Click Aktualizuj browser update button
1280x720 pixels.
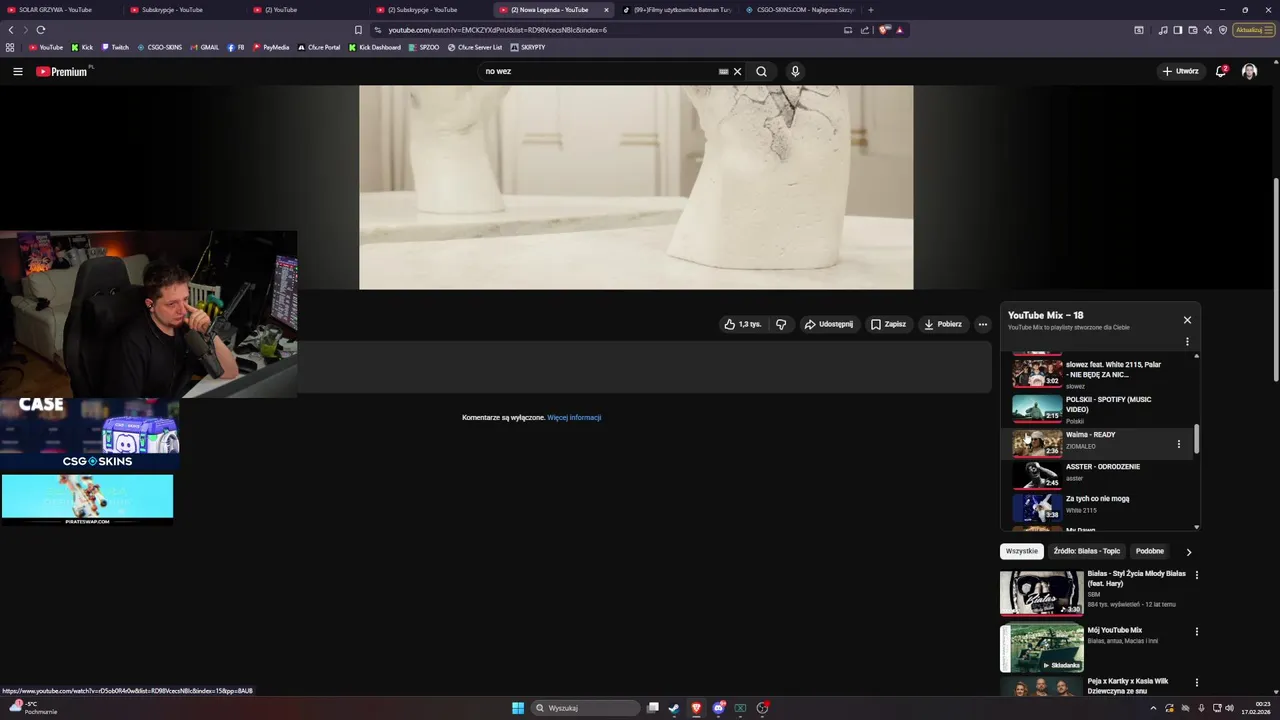1254,30
